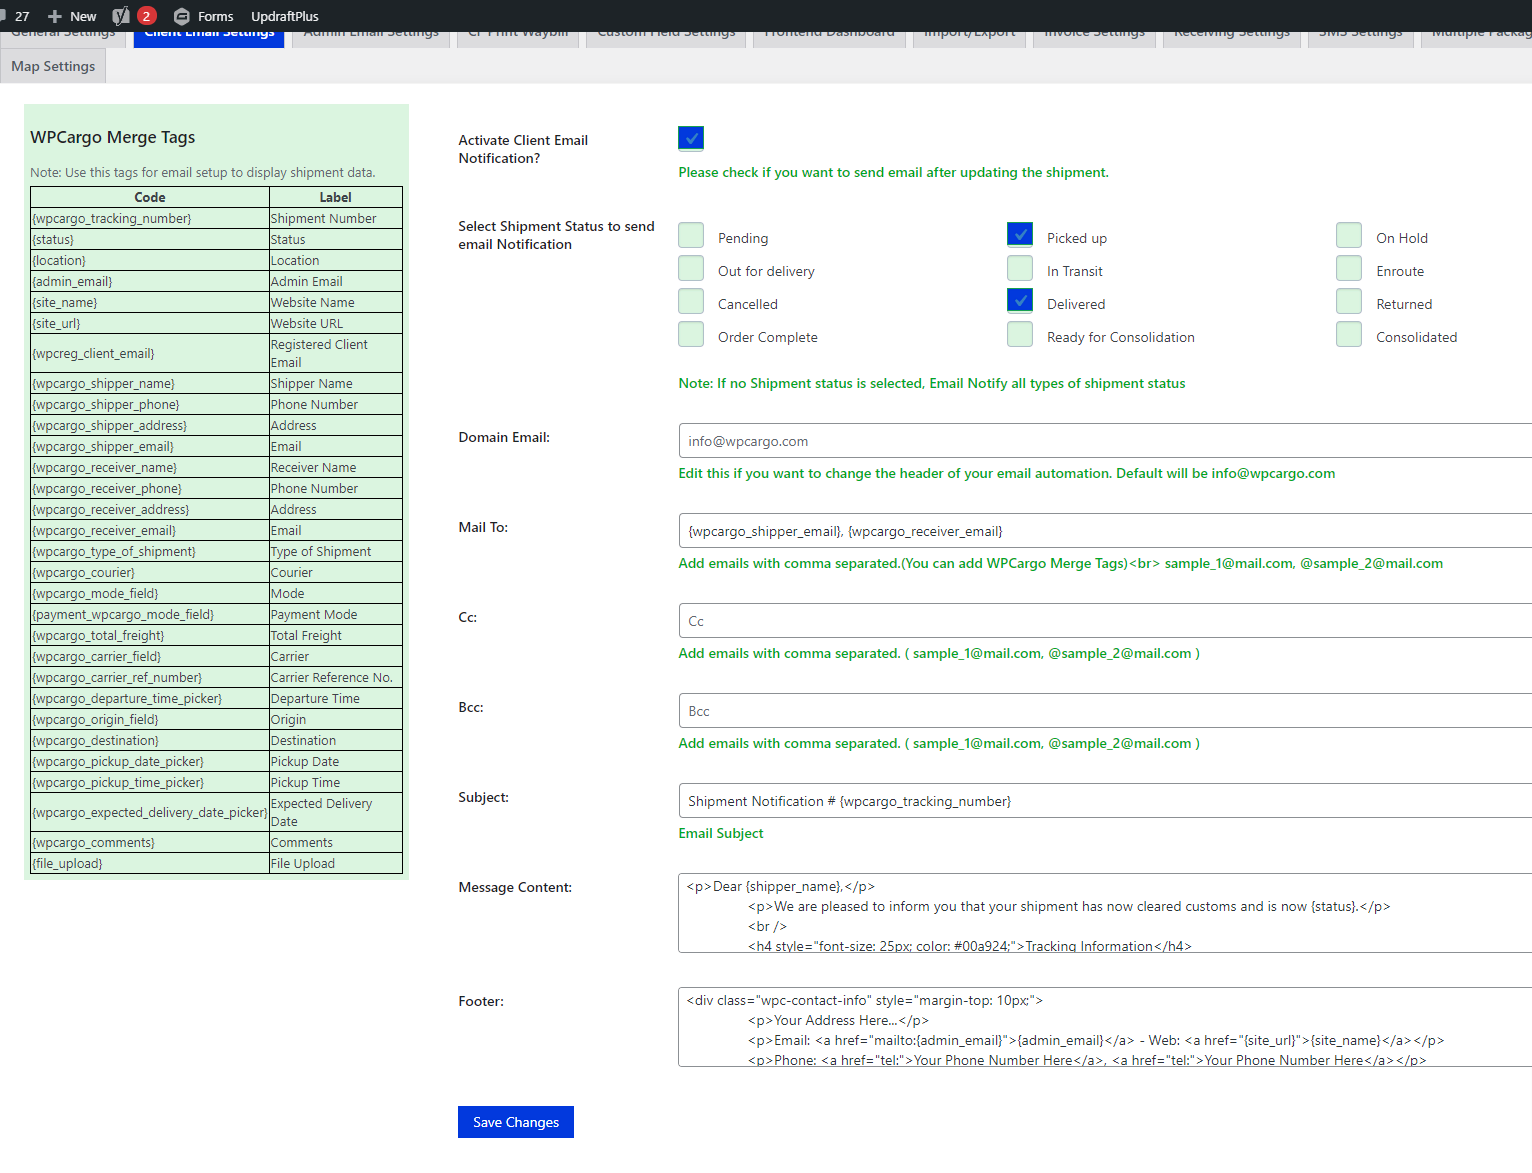Click the Yoast SEO icon in admin bar
This screenshot has width=1532, height=1173.
tap(121, 16)
